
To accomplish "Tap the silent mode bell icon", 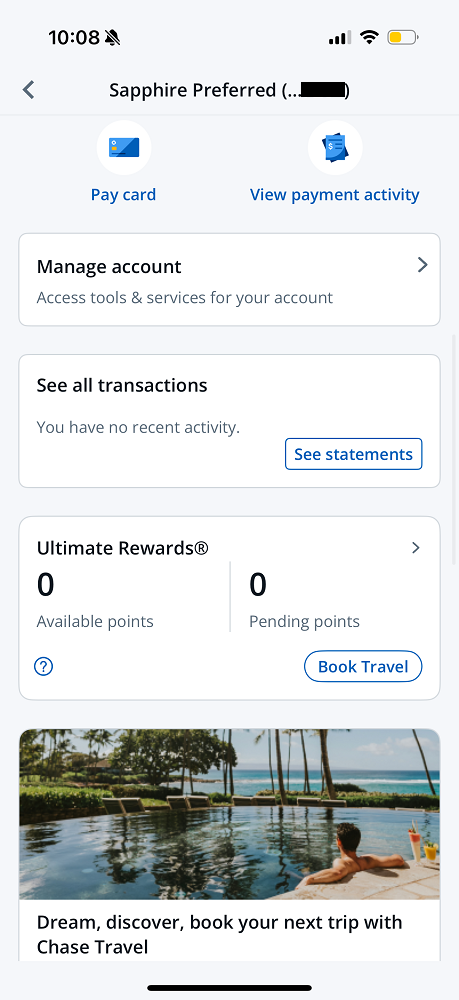I will [x=112, y=38].
